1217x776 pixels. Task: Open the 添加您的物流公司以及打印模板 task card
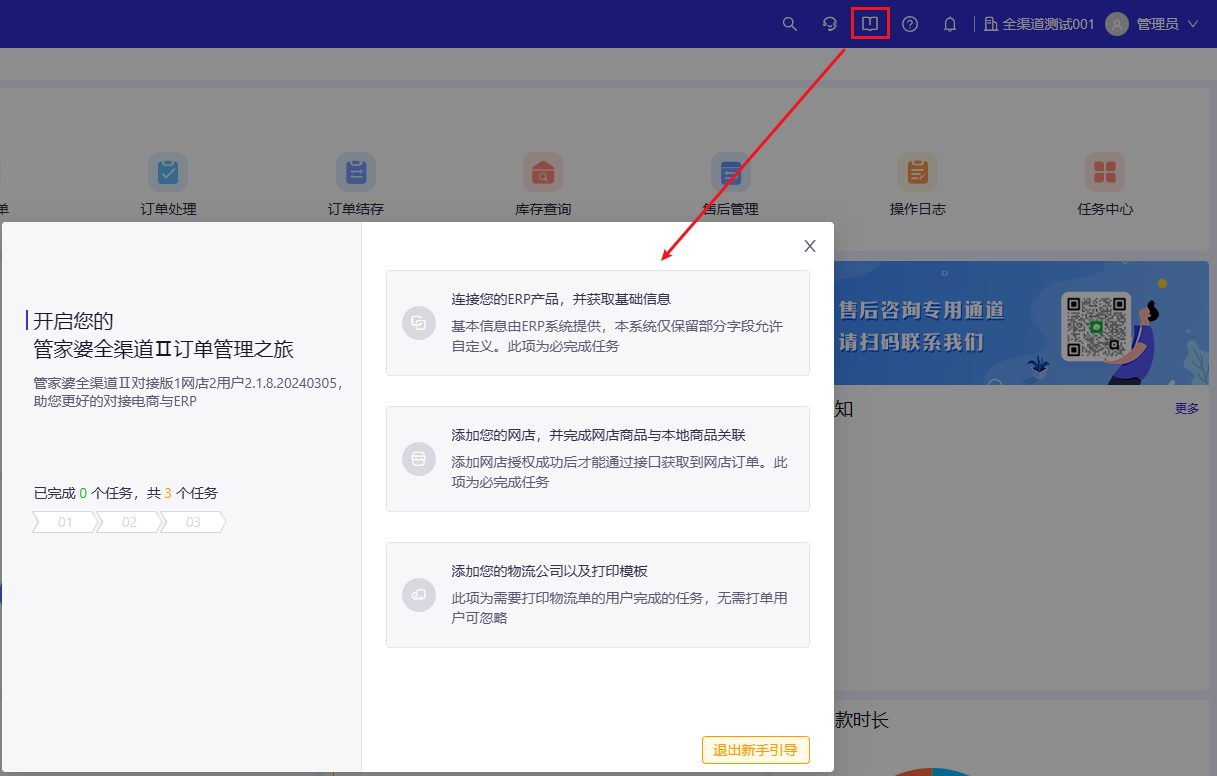598,595
